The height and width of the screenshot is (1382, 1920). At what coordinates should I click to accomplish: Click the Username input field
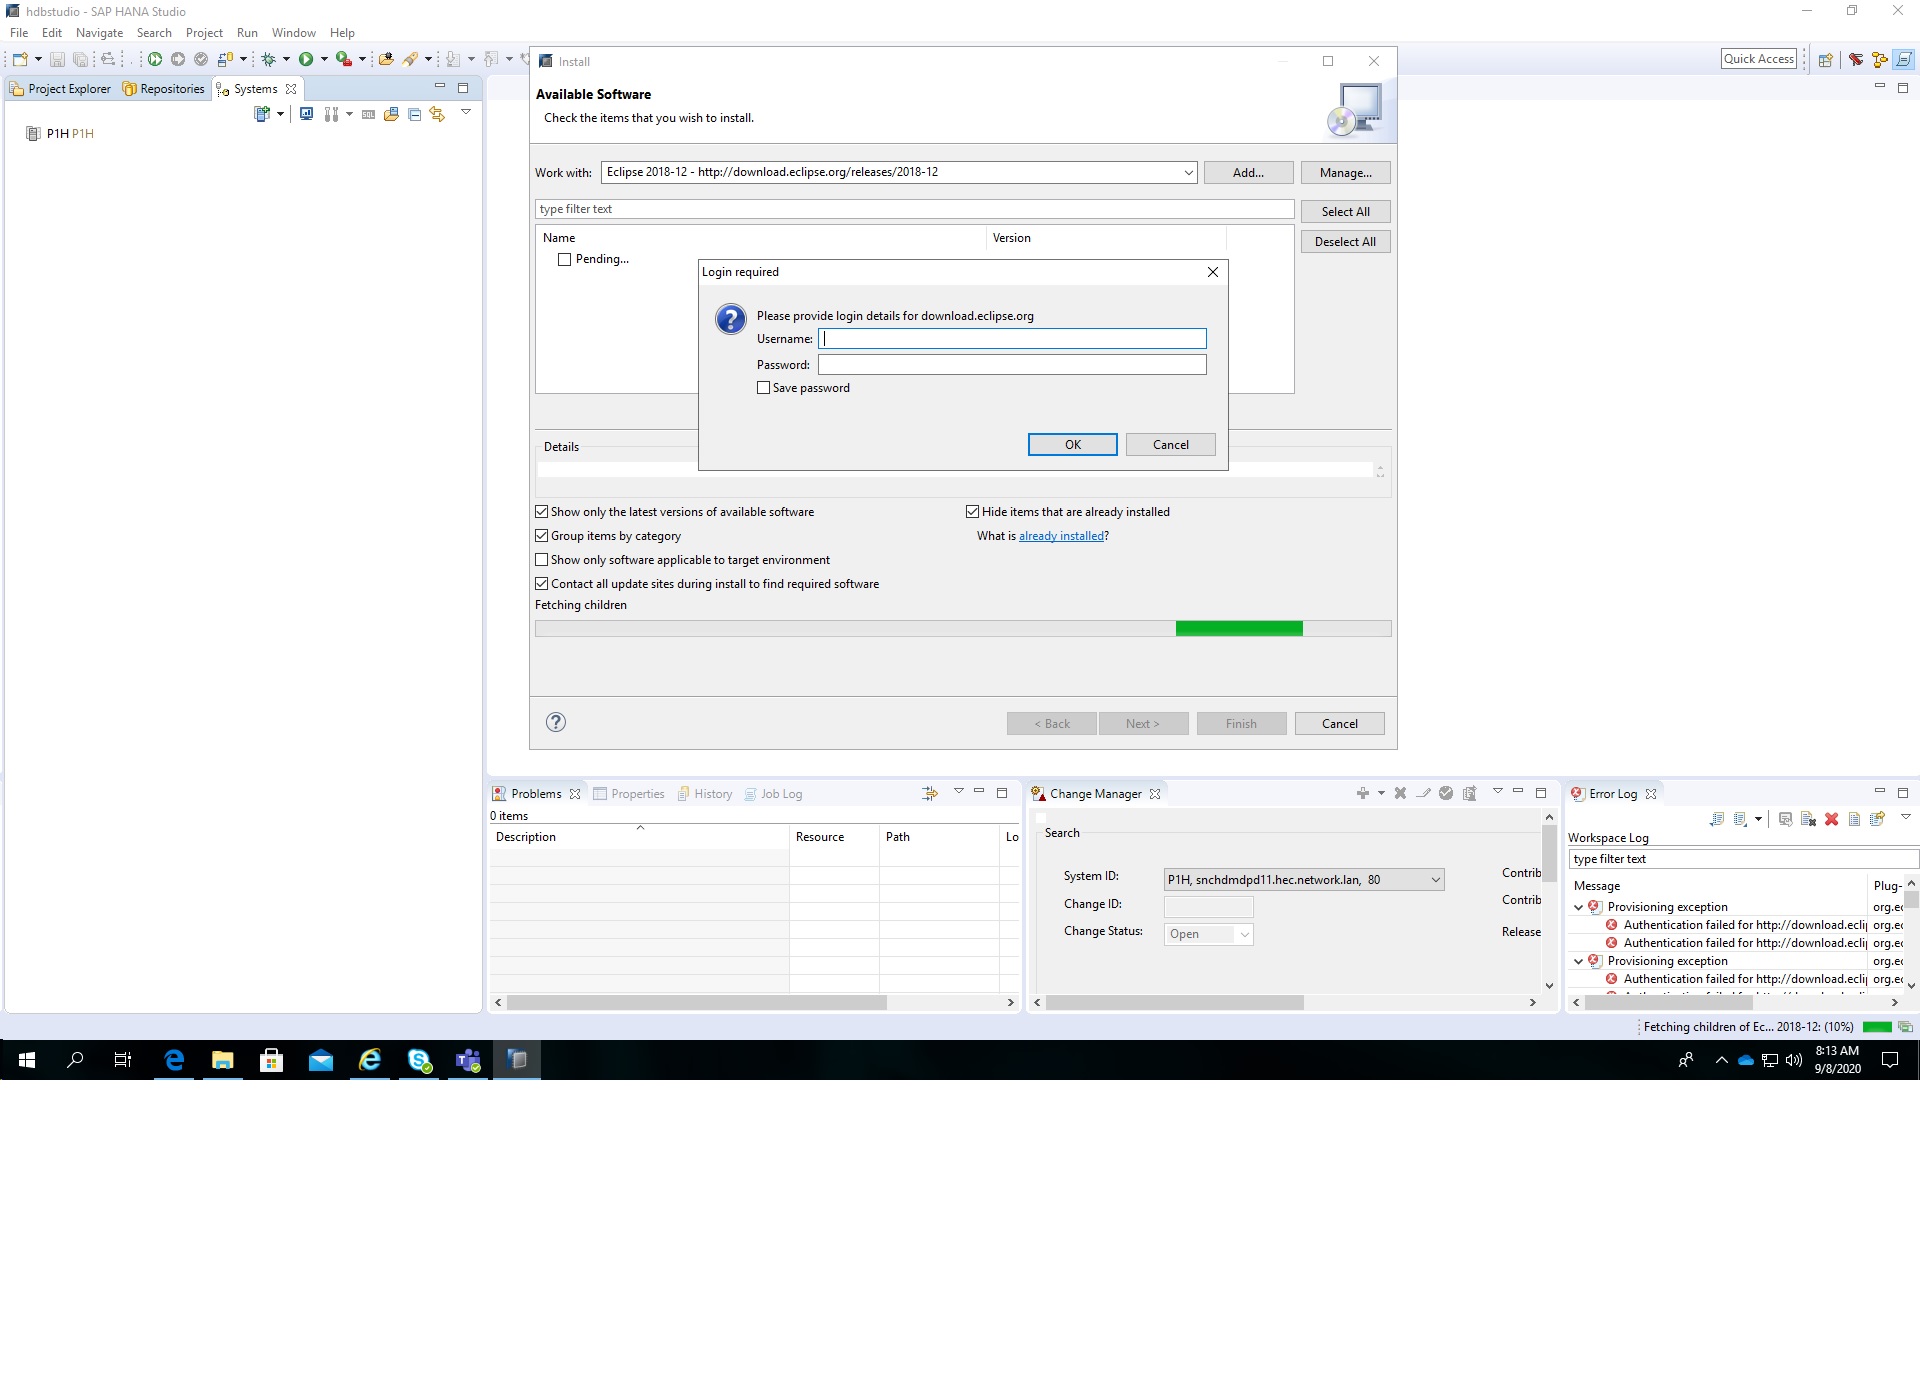point(1012,339)
